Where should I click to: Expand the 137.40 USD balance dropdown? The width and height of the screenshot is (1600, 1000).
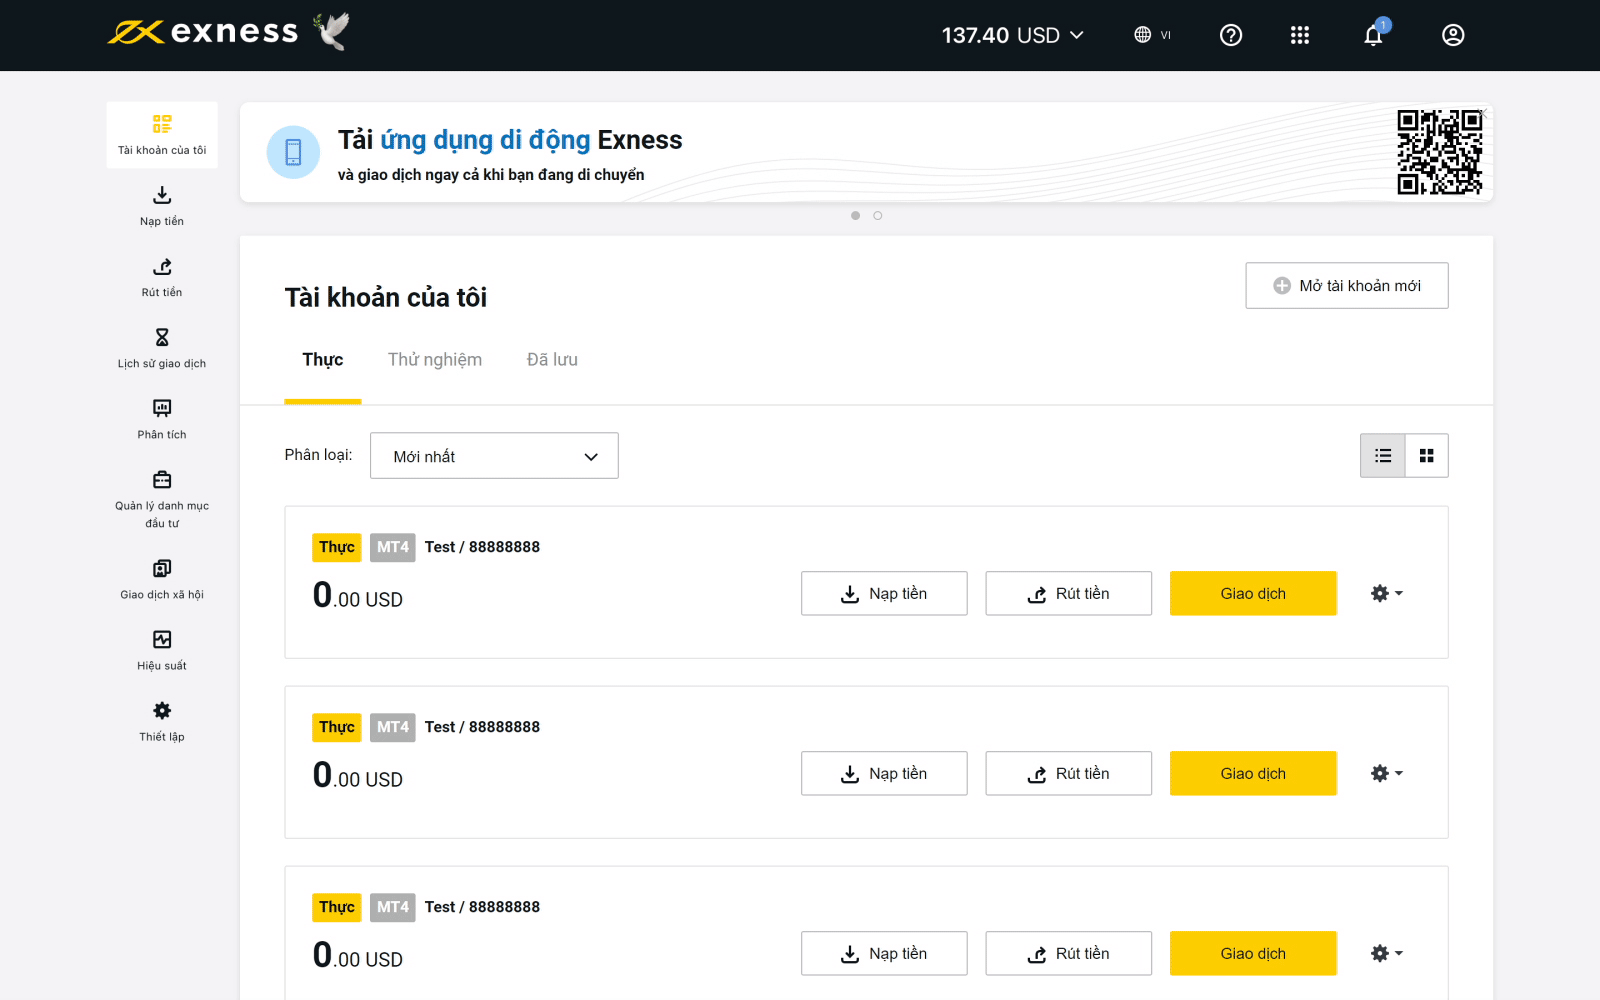(1013, 35)
